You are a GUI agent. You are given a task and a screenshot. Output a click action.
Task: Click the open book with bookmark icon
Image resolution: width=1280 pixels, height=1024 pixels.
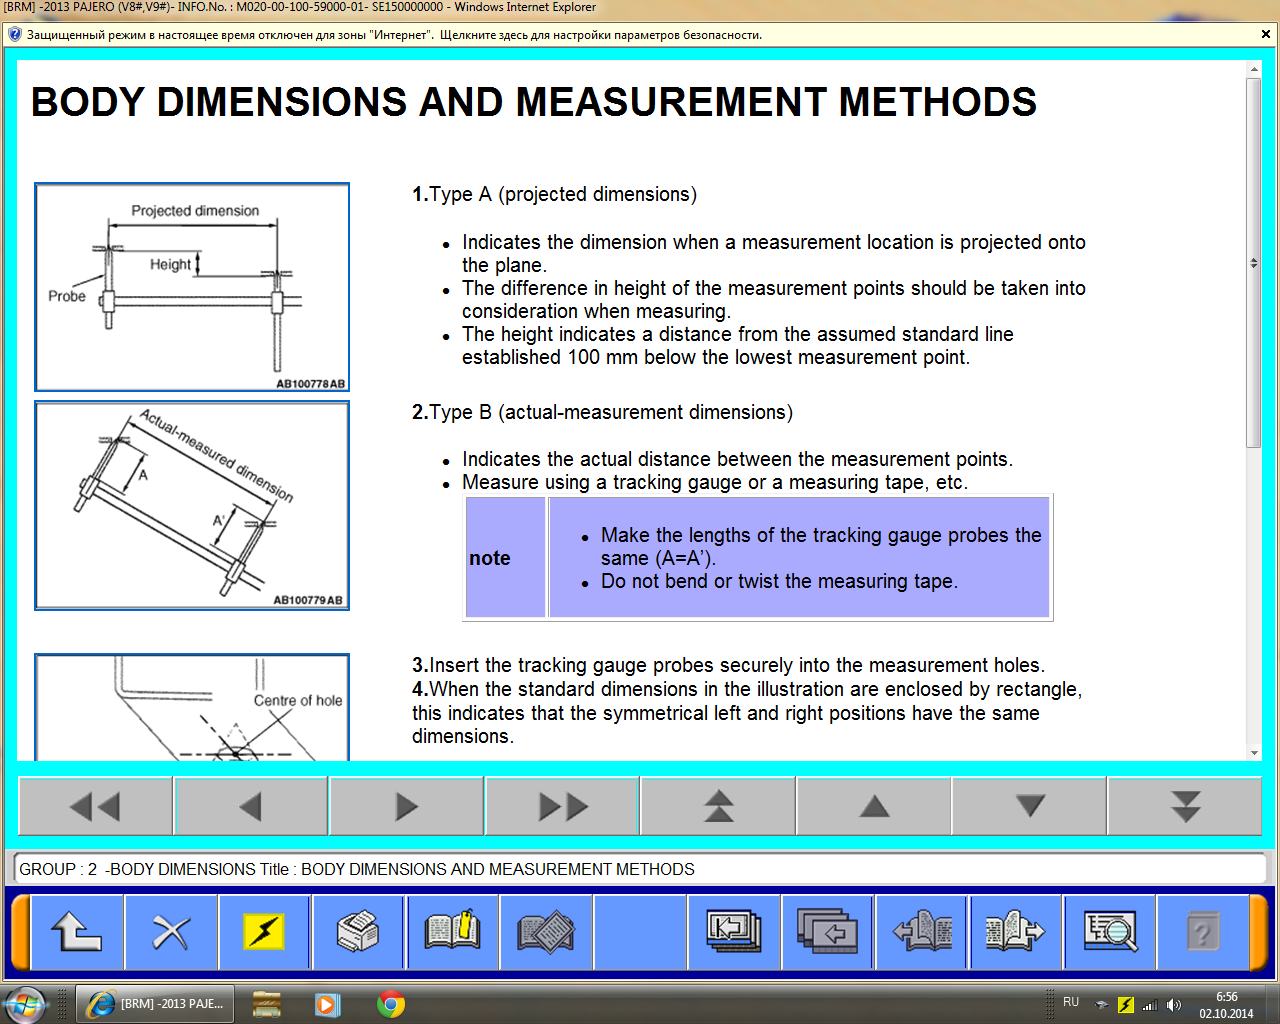point(452,932)
